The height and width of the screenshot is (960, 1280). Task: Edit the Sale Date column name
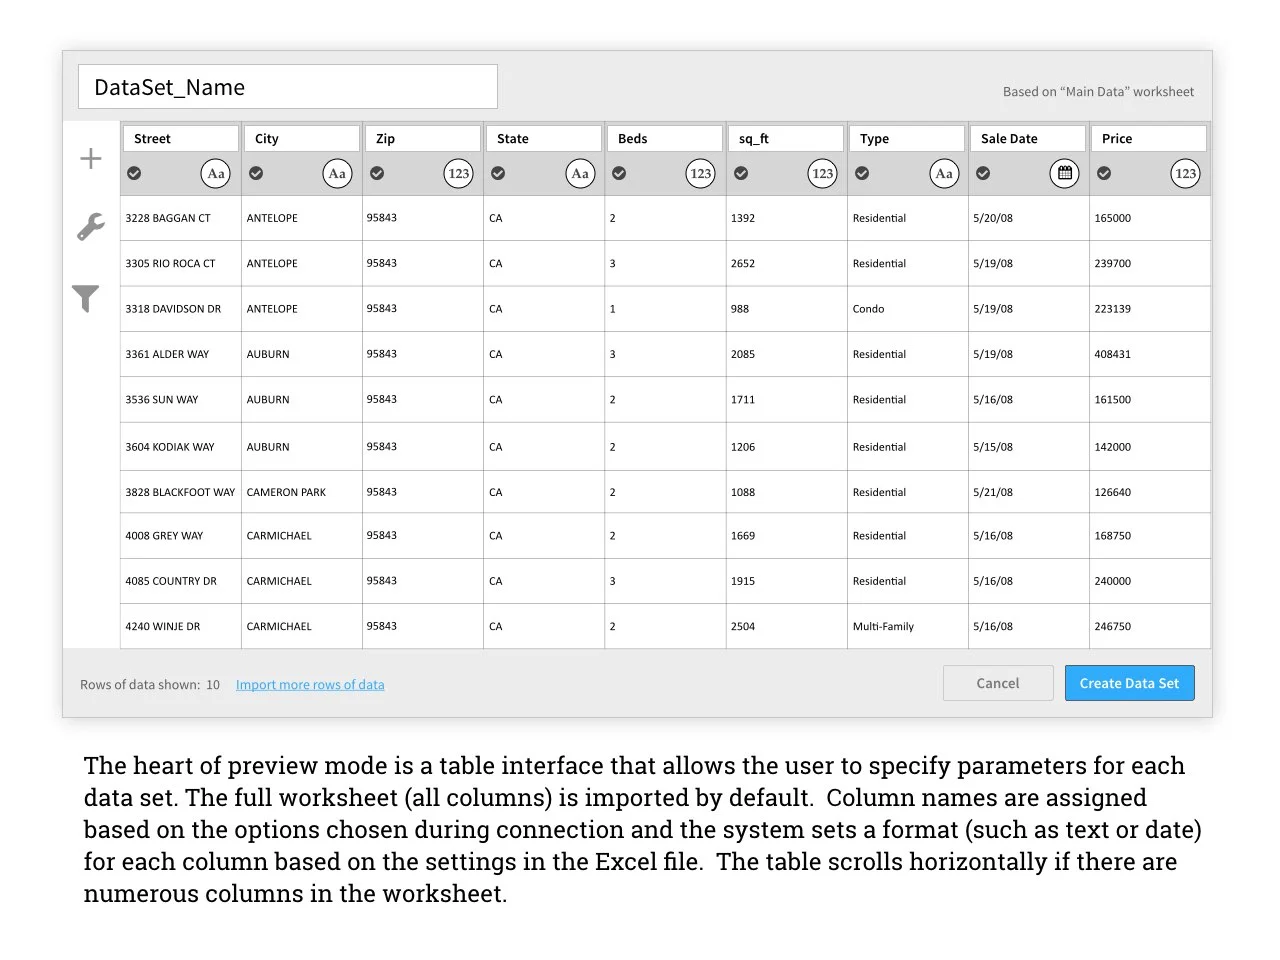[1029, 138]
